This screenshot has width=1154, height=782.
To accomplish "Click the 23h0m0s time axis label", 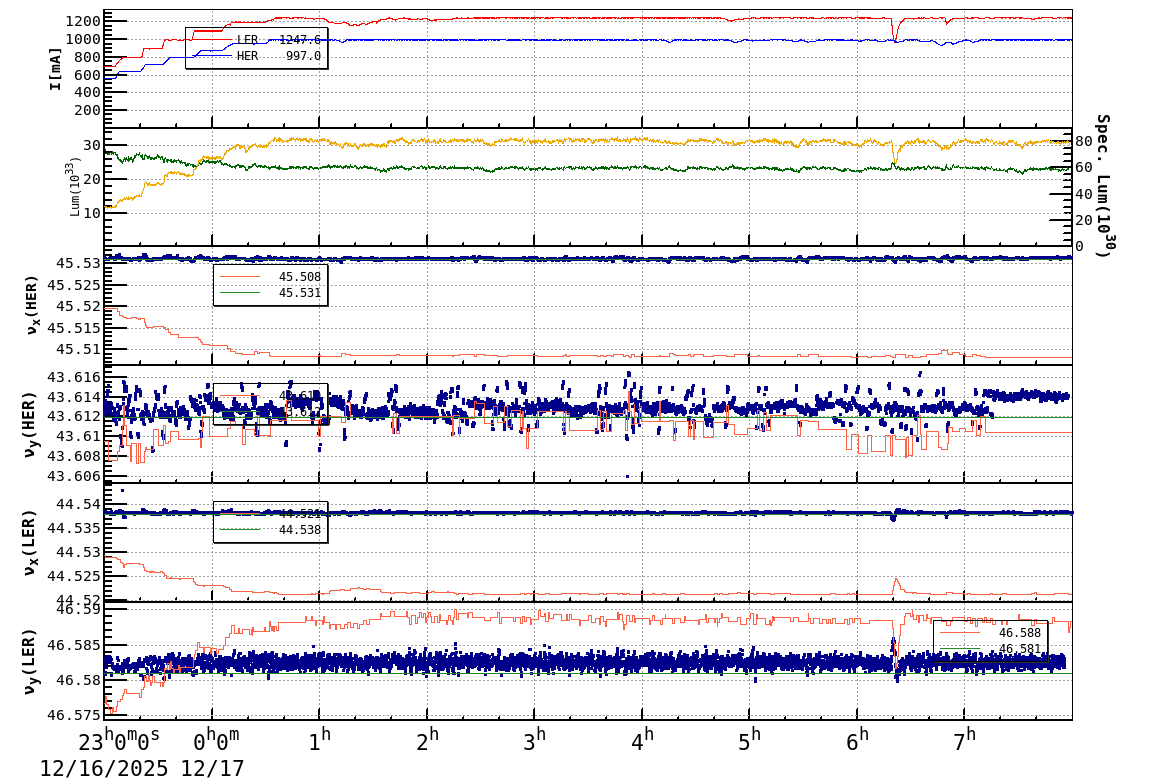I will coord(118,740).
